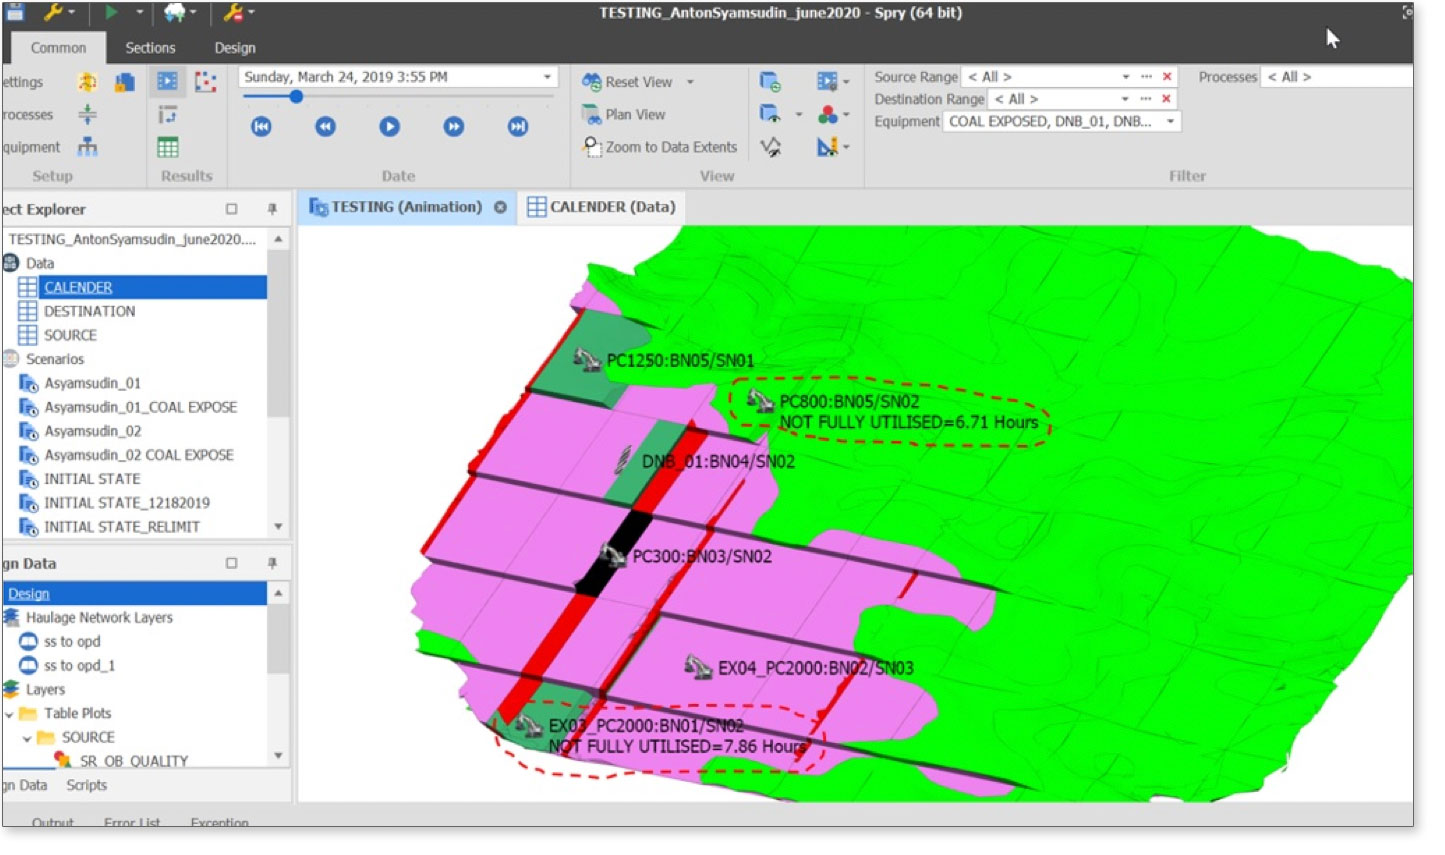The image size is (1445, 855).
Task: Click the red-green-blue colour circles icon
Action: (x=827, y=114)
